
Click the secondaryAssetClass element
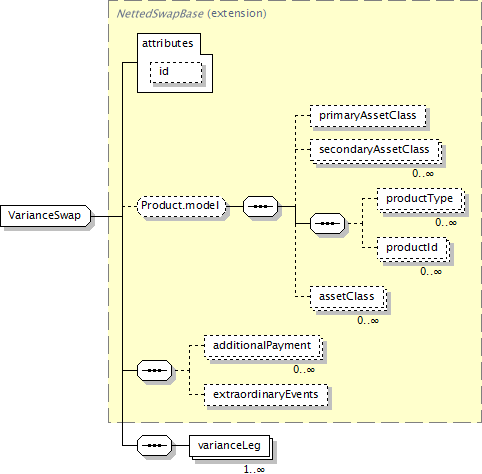point(376,150)
